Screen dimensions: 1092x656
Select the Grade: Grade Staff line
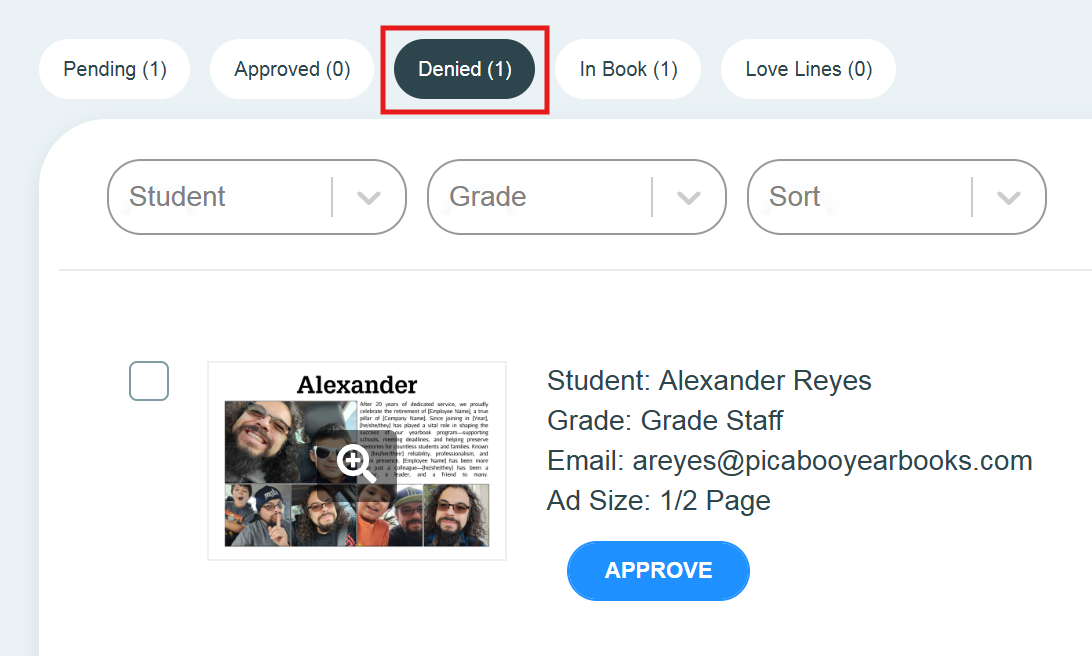tap(665, 420)
